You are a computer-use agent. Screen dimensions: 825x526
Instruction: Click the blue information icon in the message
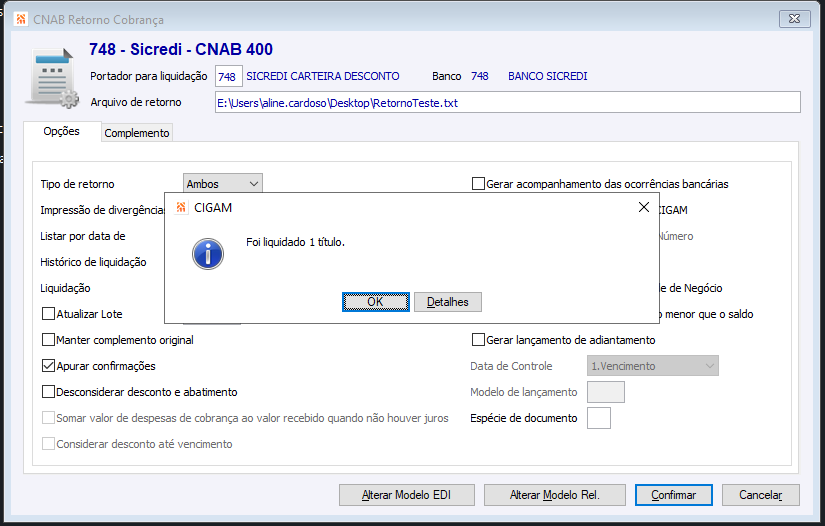point(208,254)
